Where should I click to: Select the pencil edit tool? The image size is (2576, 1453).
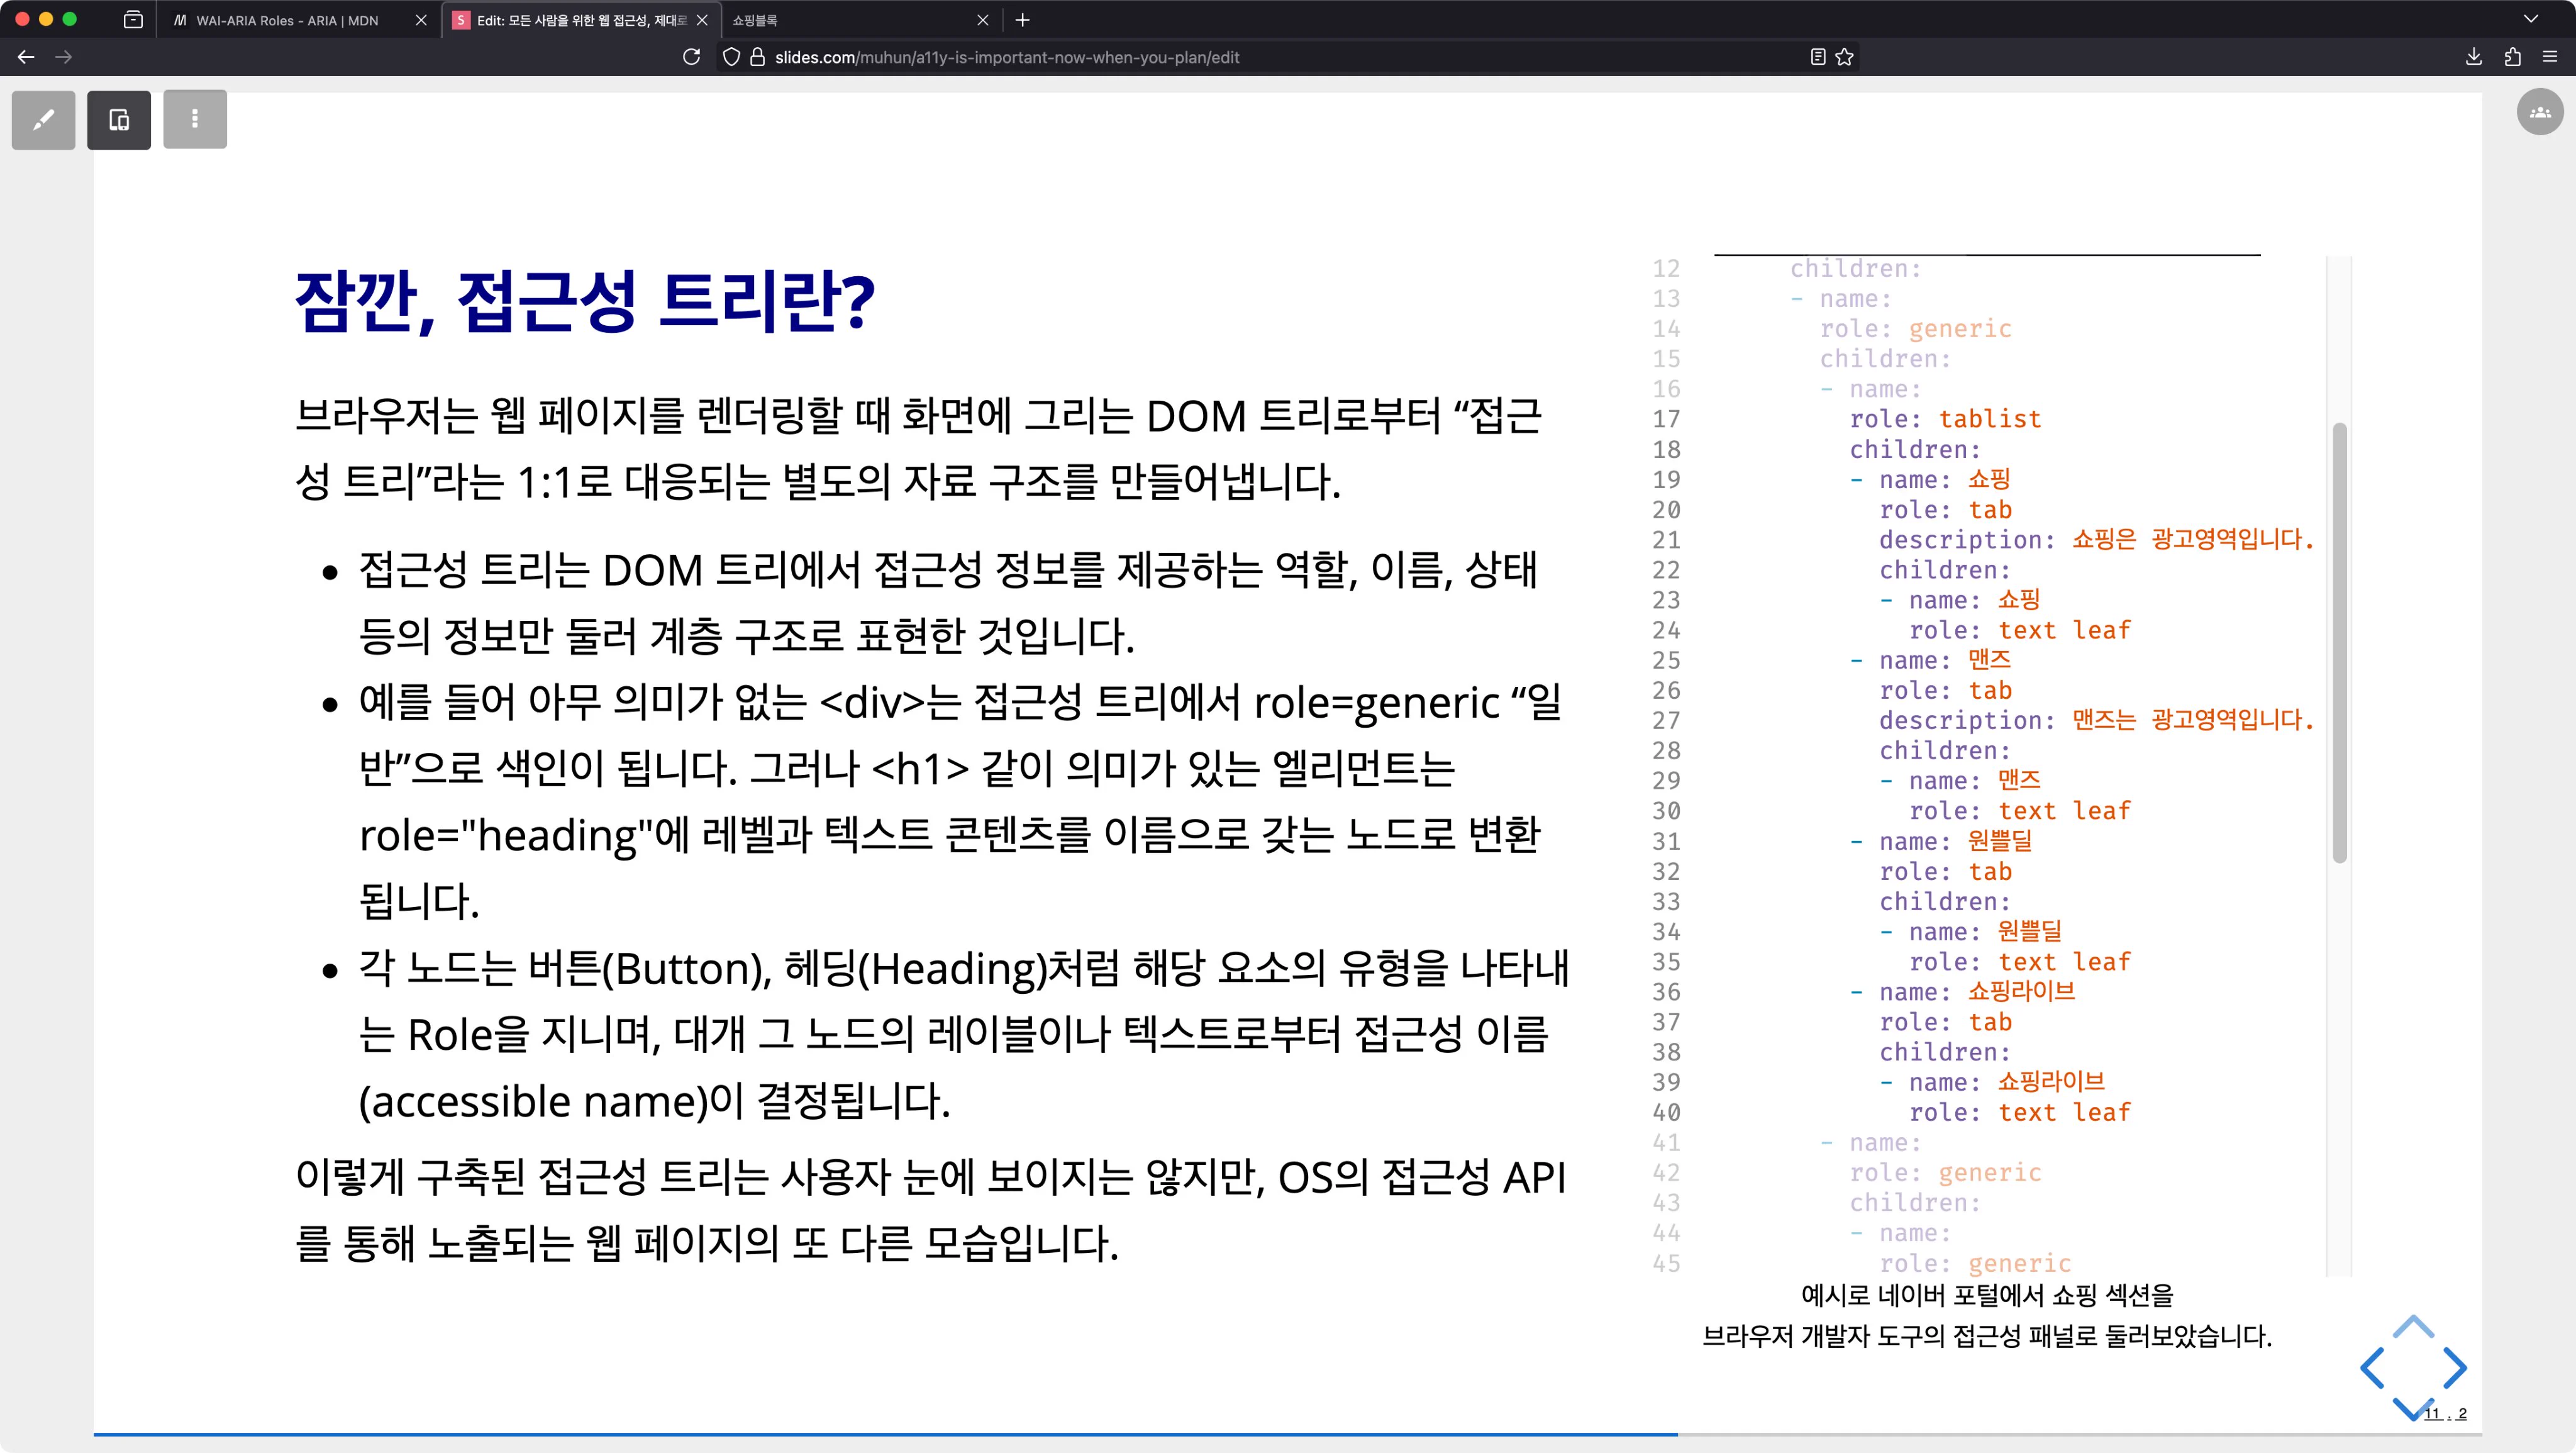tap(44, 119)
